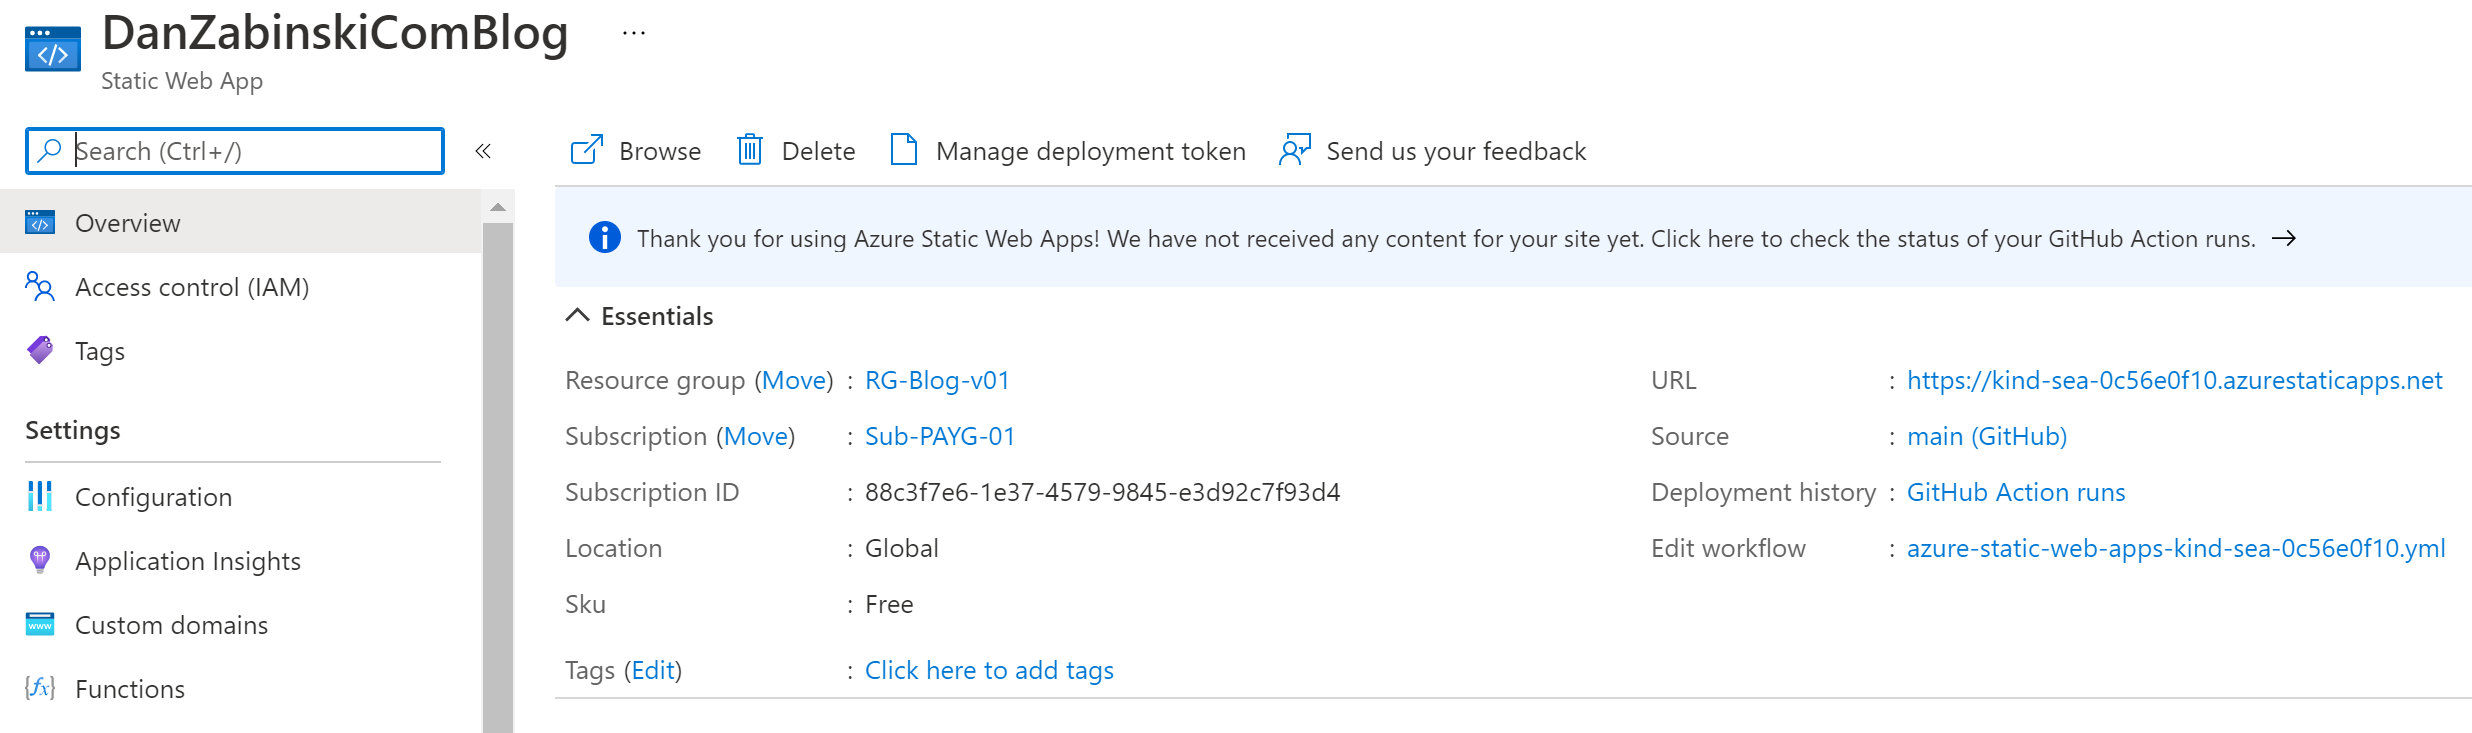Click the Delete trash can icon
This screenshot has height=733, width=2472.
[x=750, y=150]
